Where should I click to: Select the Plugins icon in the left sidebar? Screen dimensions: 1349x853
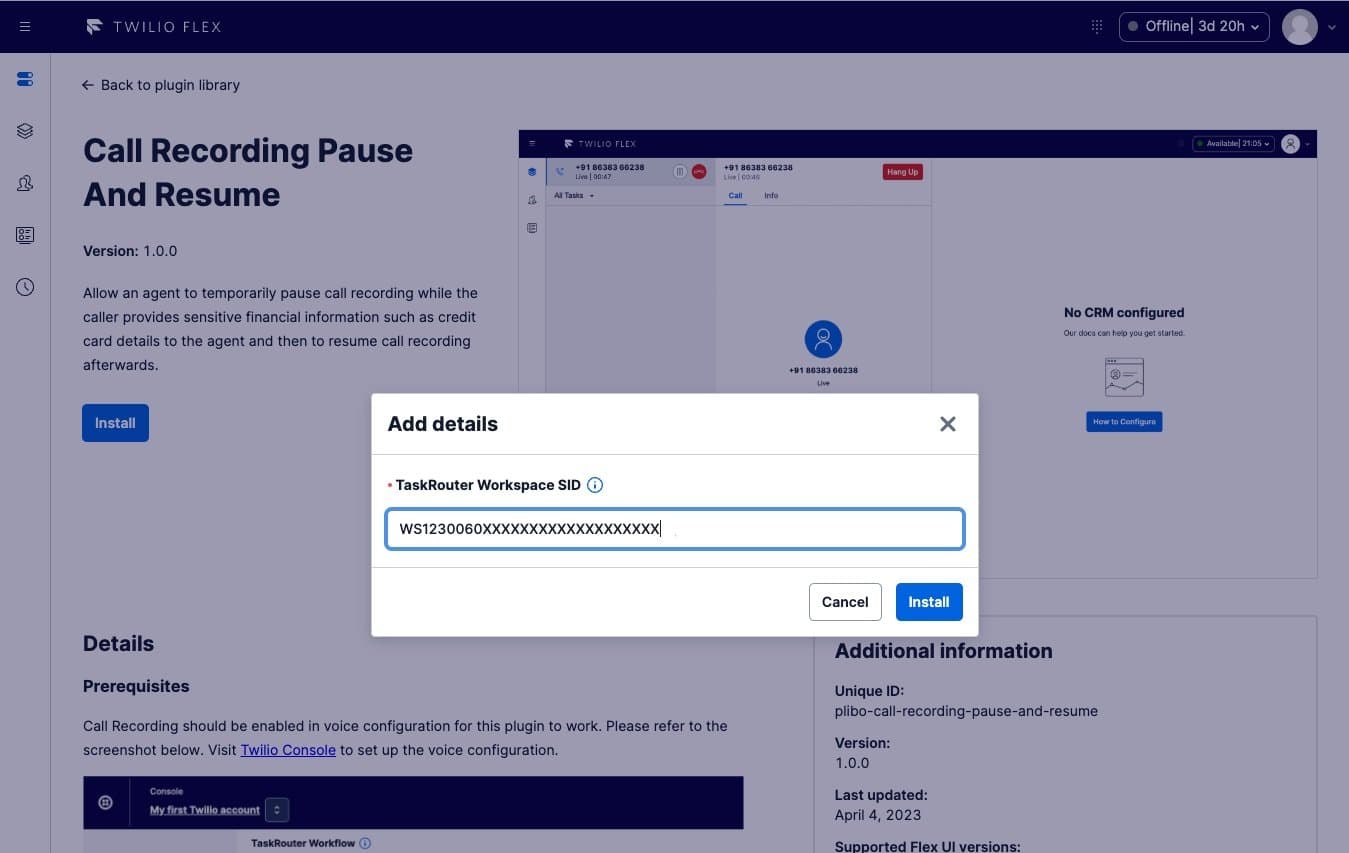point(24,79)
